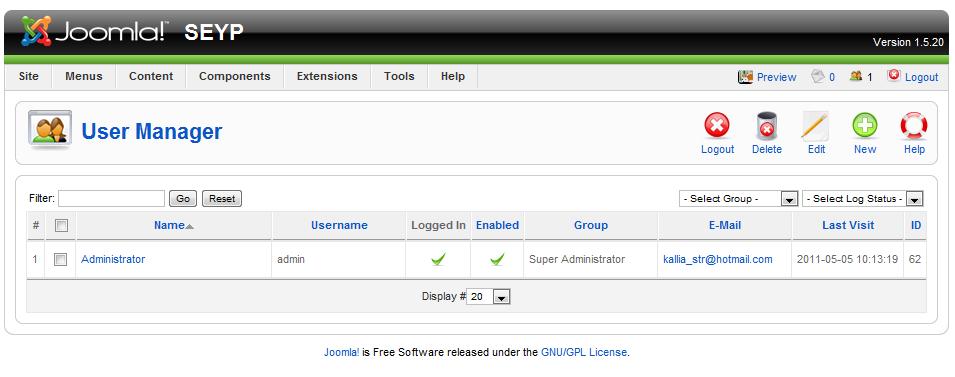Viewport: 955px width, 377px height.
Task: Click the Filter text input field
Action: [x=111, y=199]
